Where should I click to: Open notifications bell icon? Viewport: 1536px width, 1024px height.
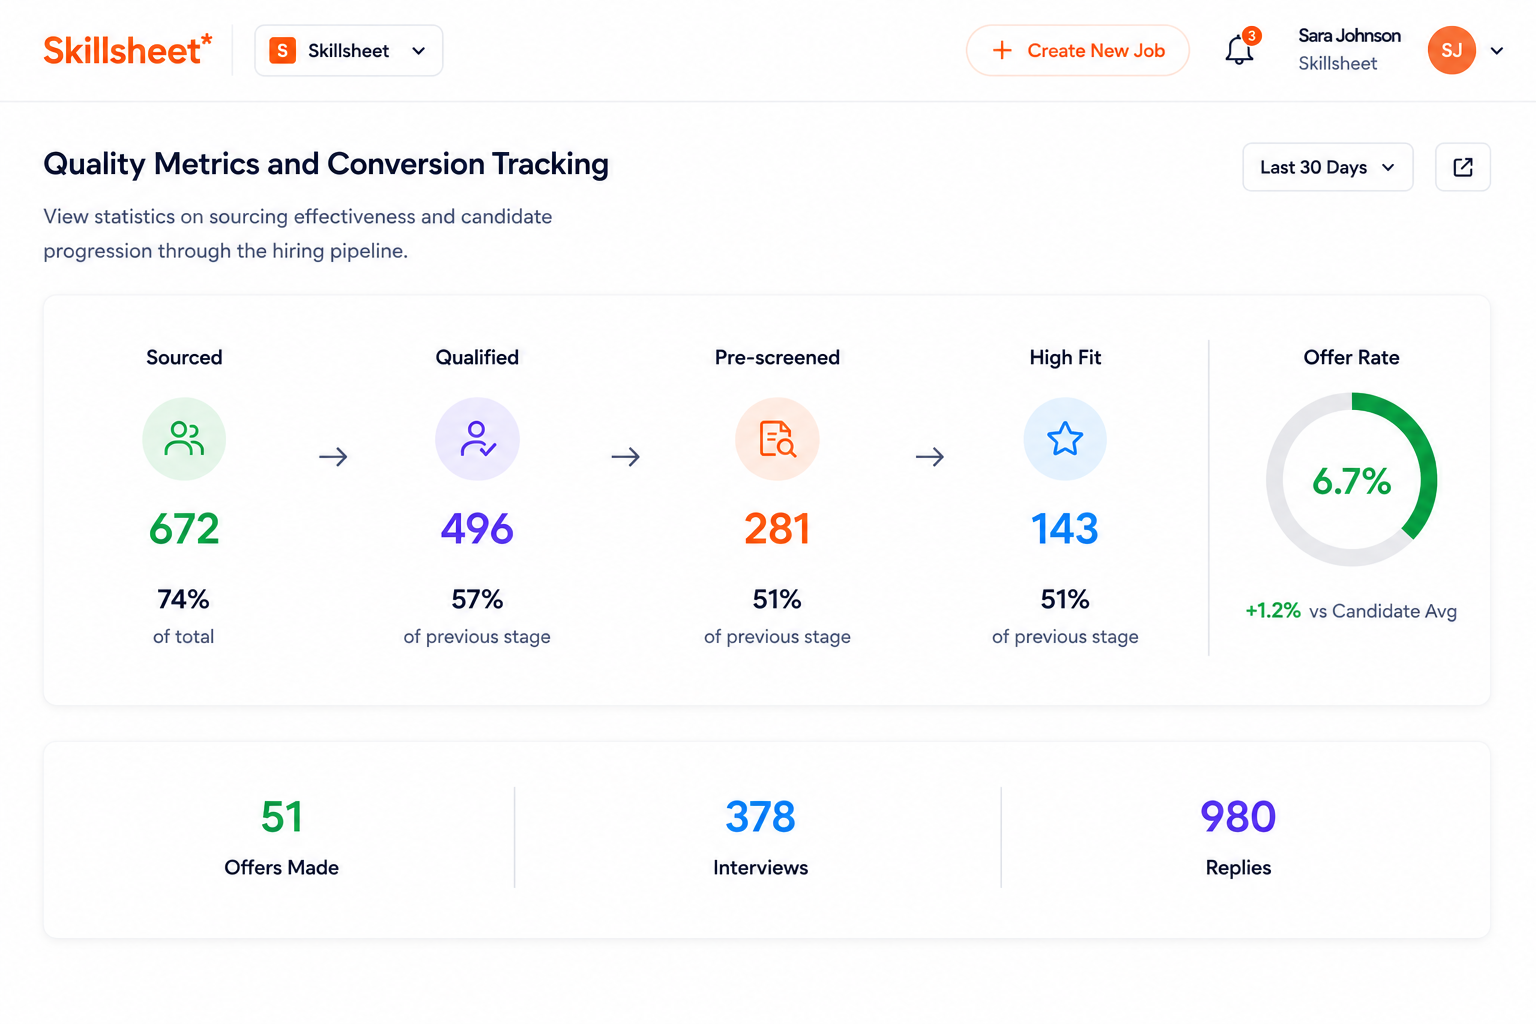click(x=1239, y=50)
